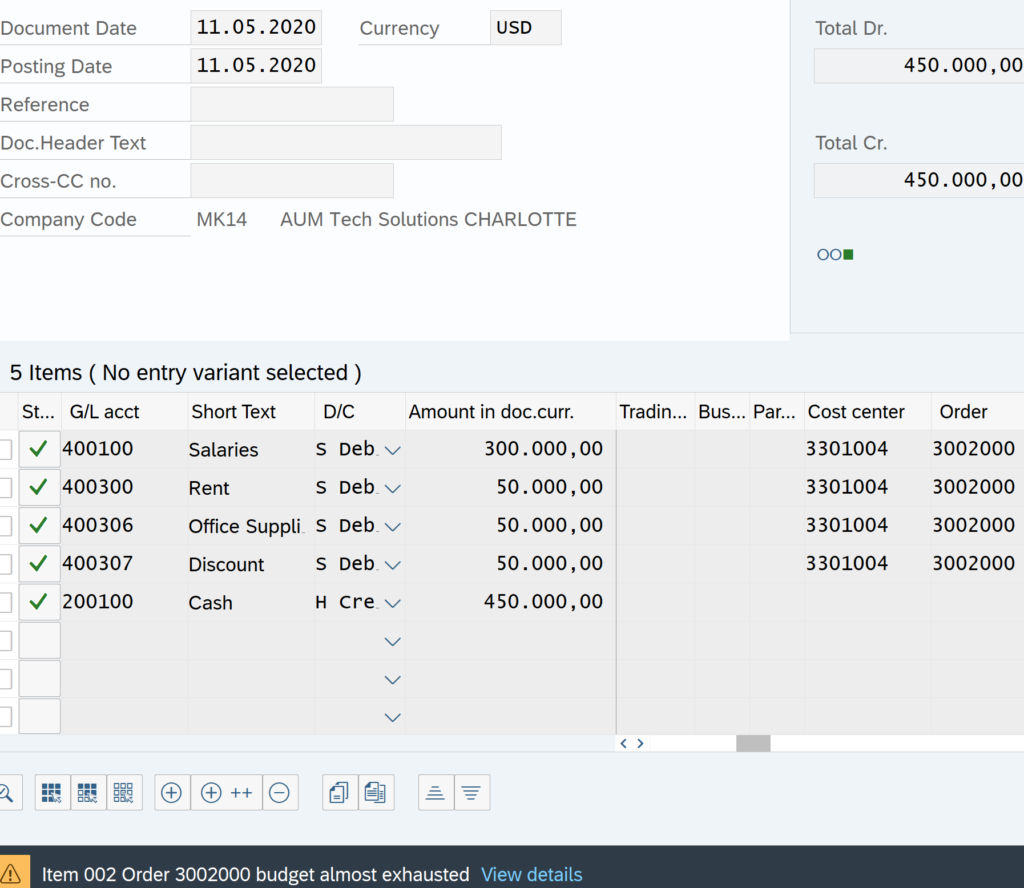Screen dimensions: 1024x888
Task: Click the status checkmark for account 400300
Action: (39, 487)
